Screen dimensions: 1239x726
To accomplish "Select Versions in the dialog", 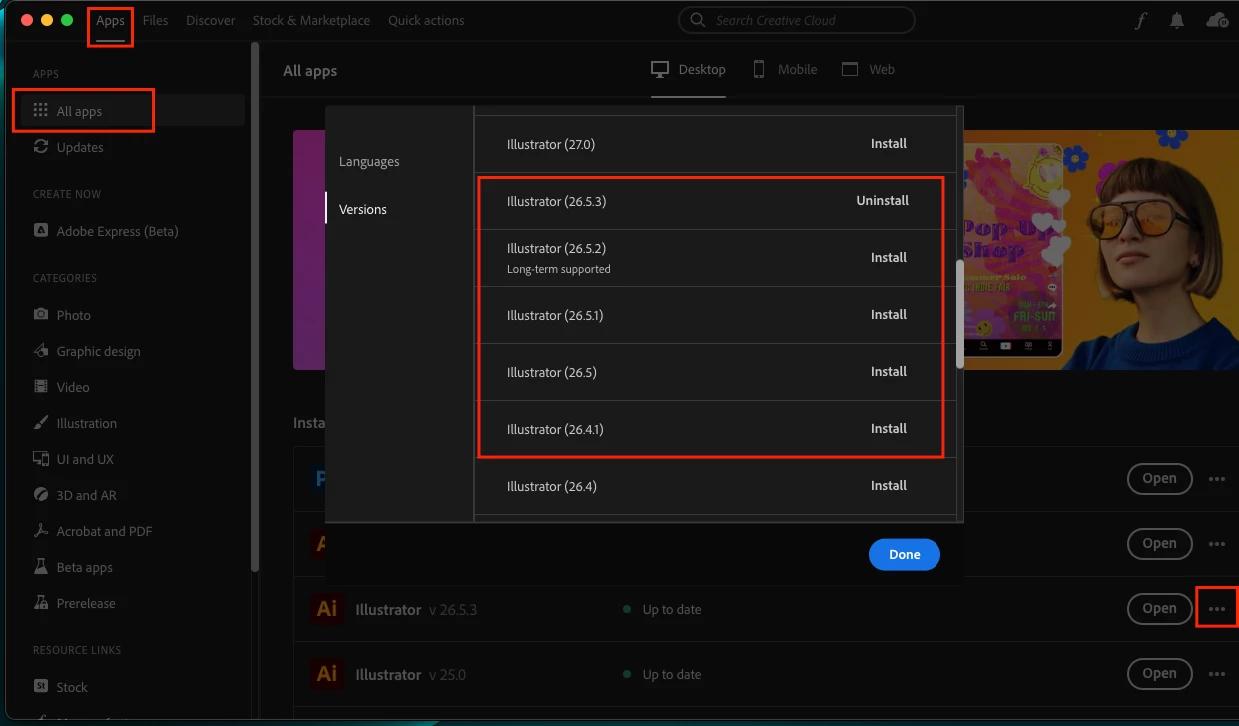I will [363, 209].
